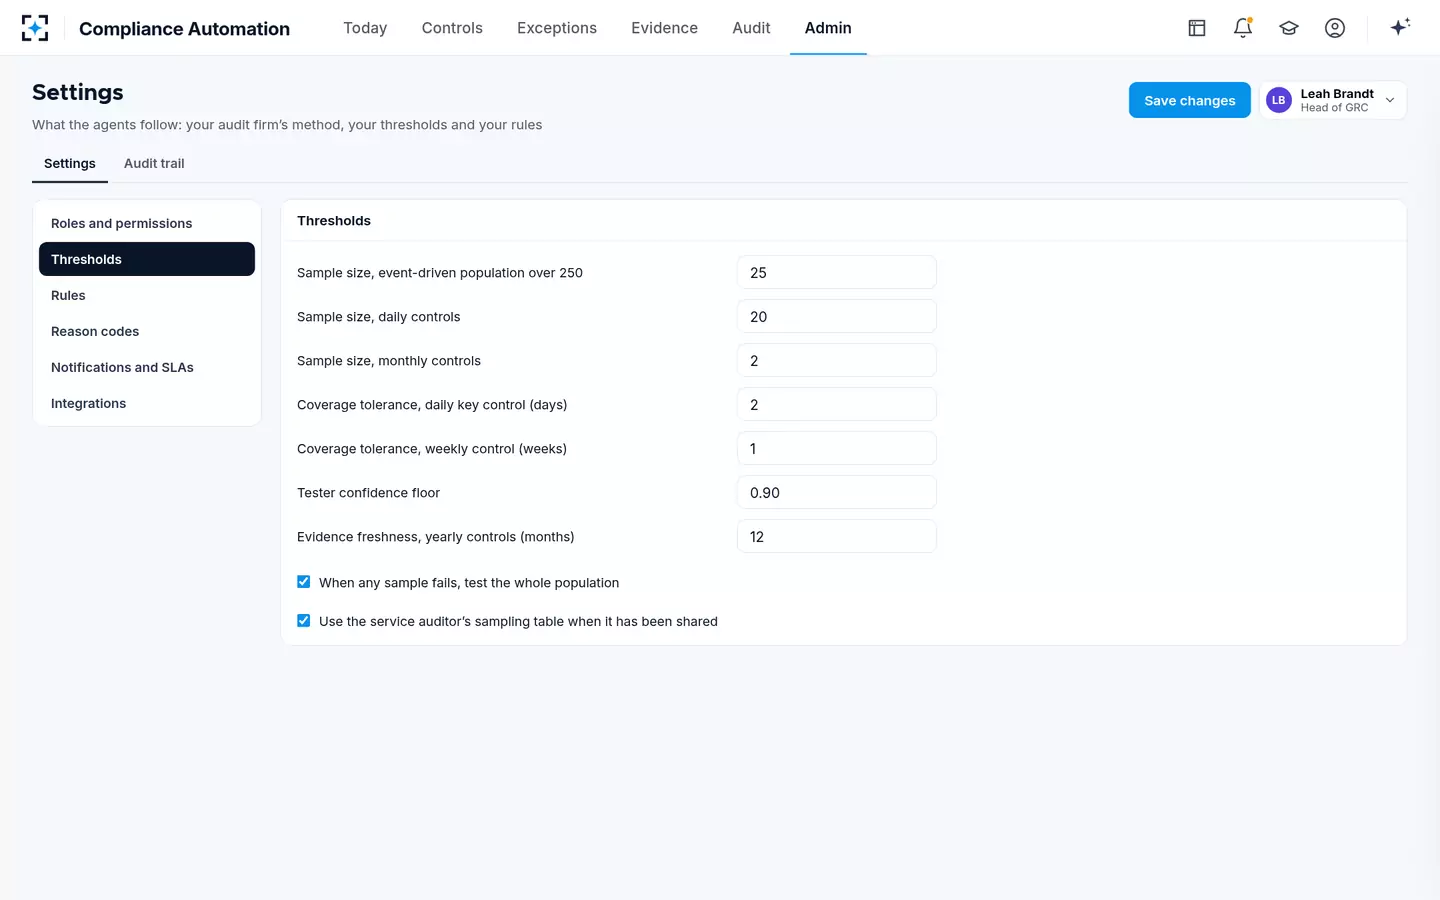
Task: Uncheck 'Use the service auditor's sampling table'
Action: (x=304, y=621)
